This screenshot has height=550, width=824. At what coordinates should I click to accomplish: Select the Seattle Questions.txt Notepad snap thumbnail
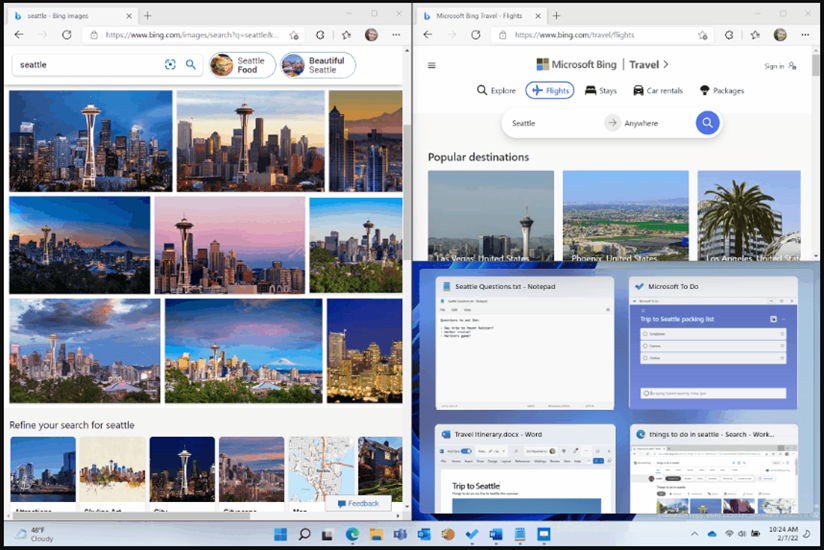tap(524, 343)
